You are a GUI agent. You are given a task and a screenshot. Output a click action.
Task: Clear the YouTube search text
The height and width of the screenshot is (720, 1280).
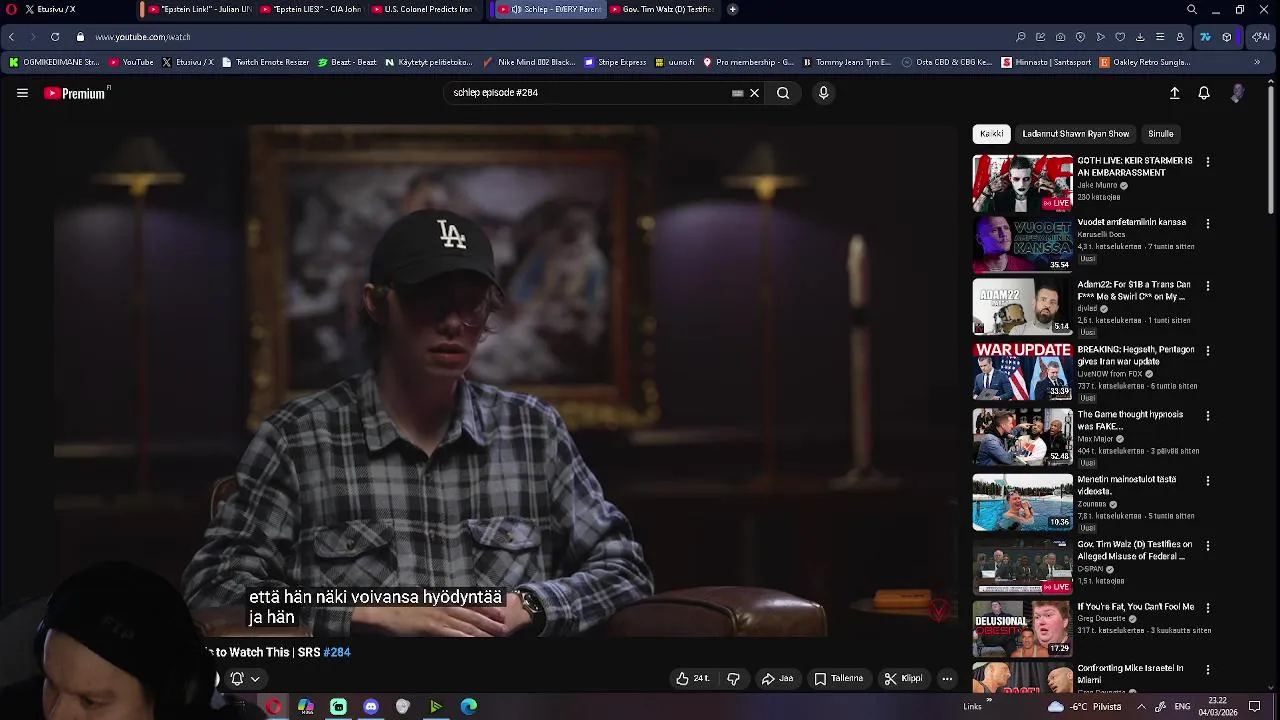point(755,93)
